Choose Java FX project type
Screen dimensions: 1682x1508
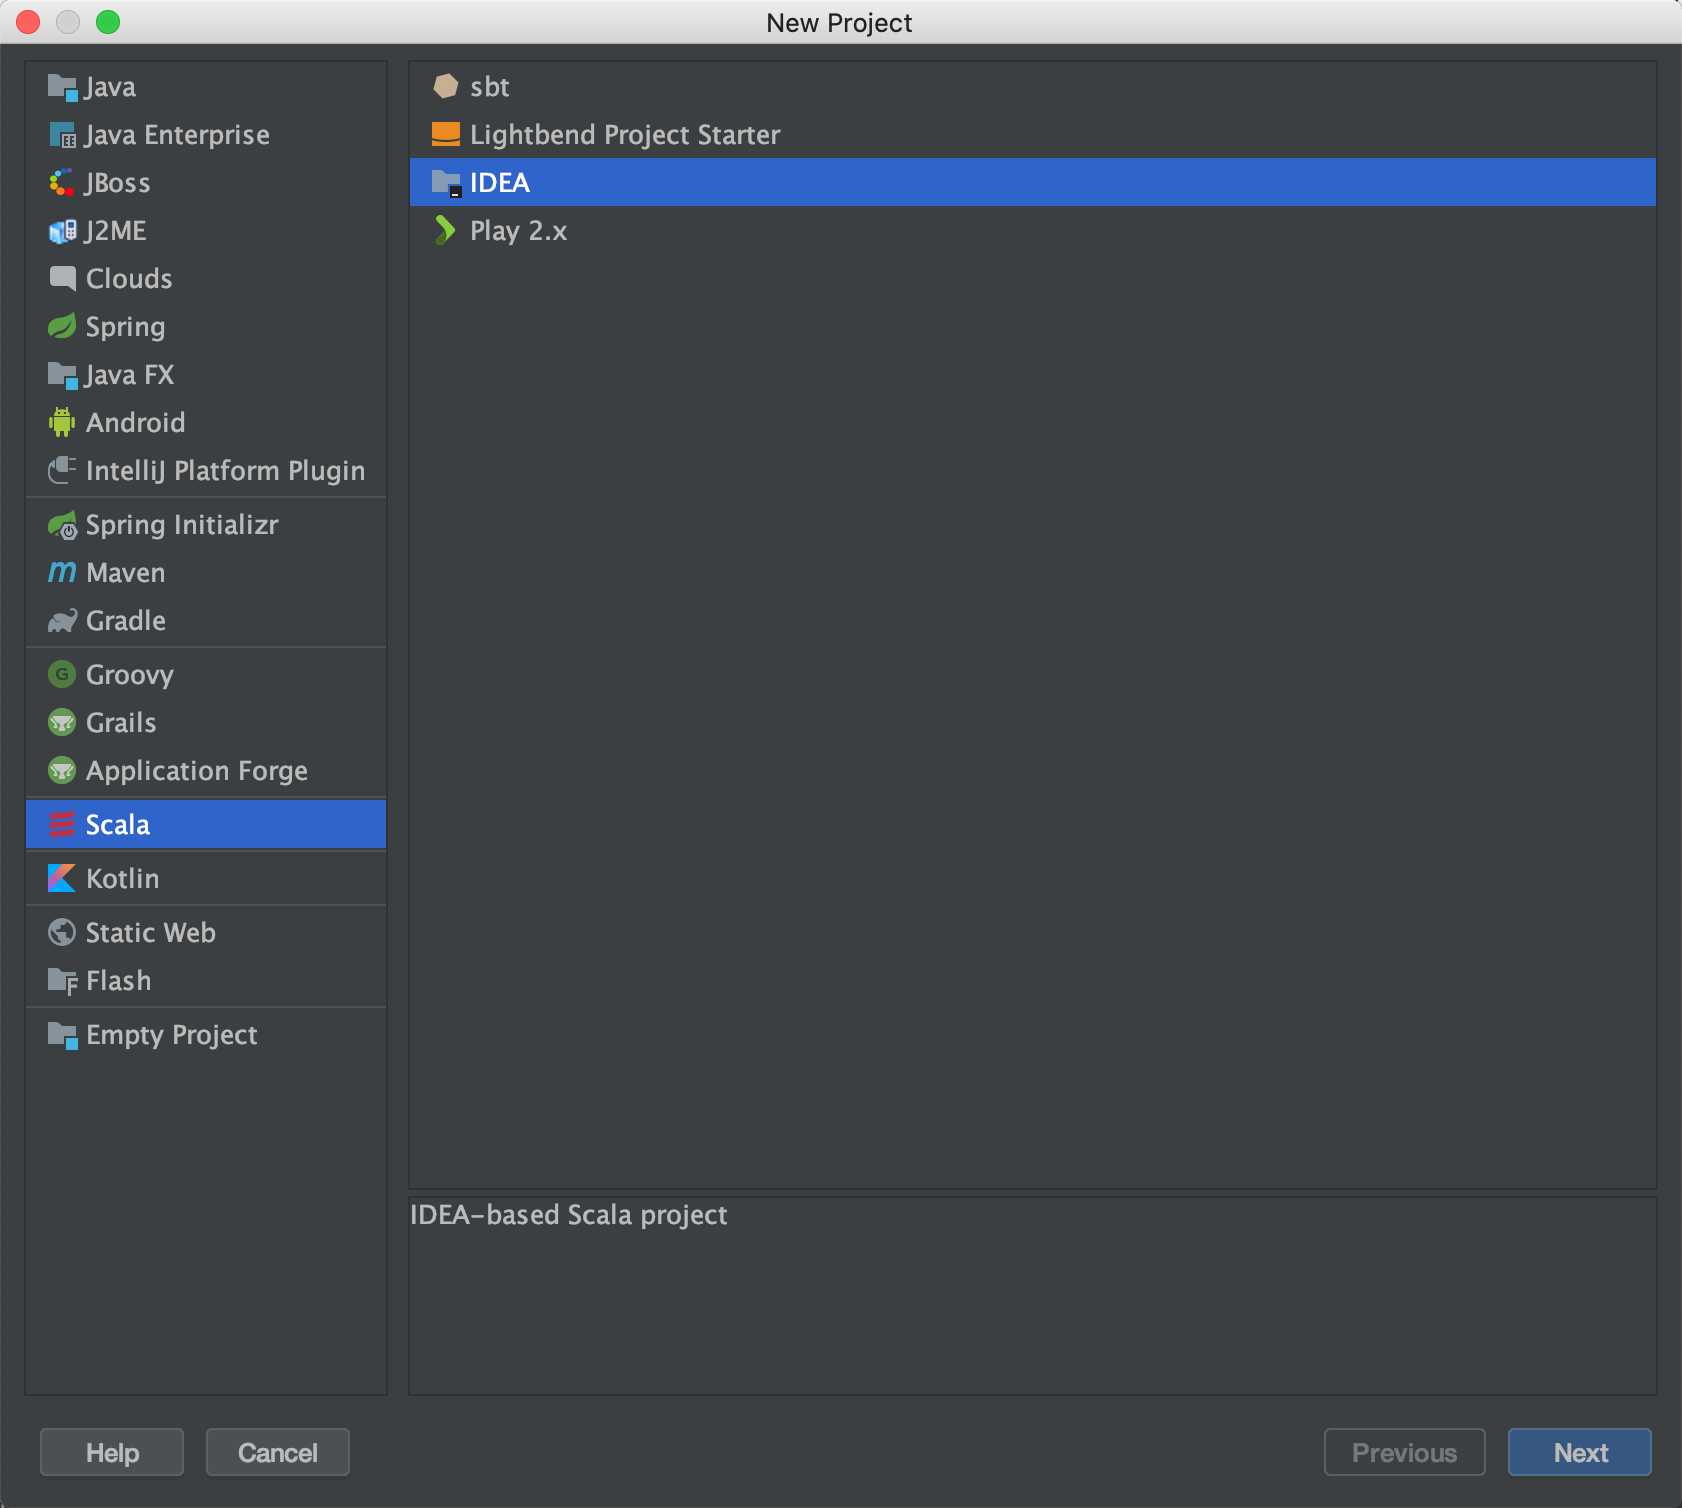[x=206, y=375]
